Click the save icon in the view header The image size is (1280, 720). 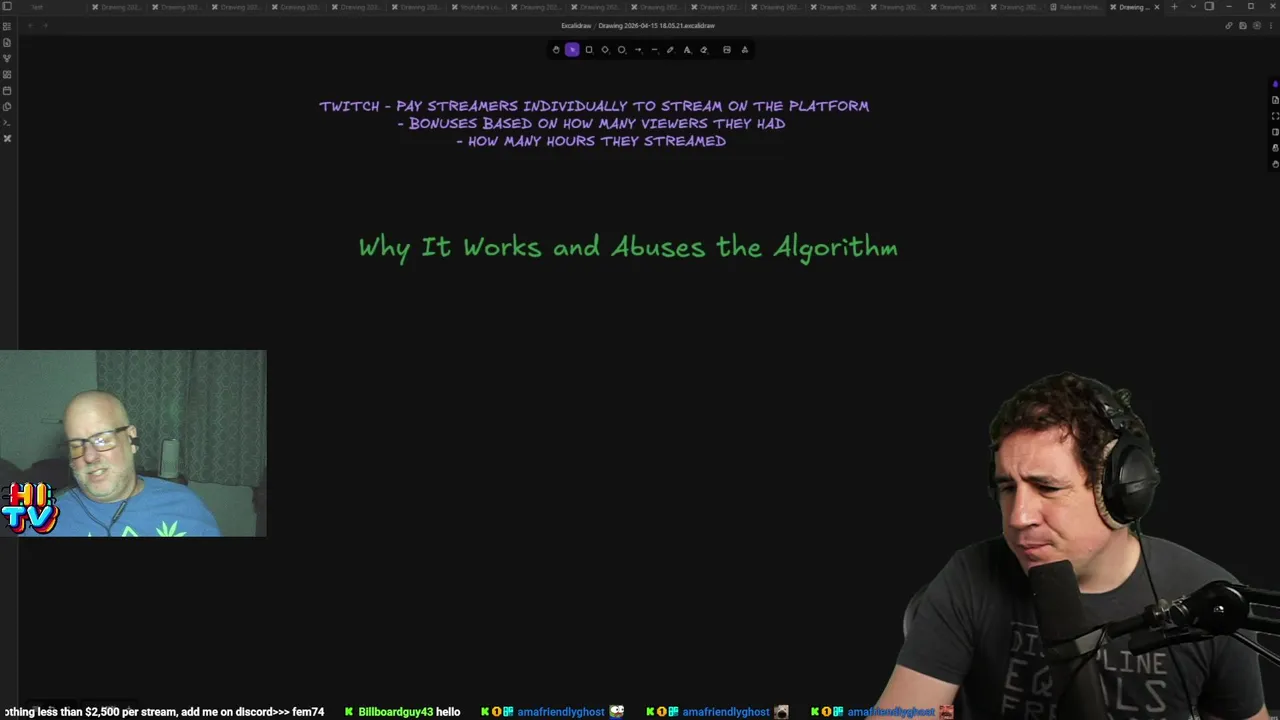click(1243, 26)
